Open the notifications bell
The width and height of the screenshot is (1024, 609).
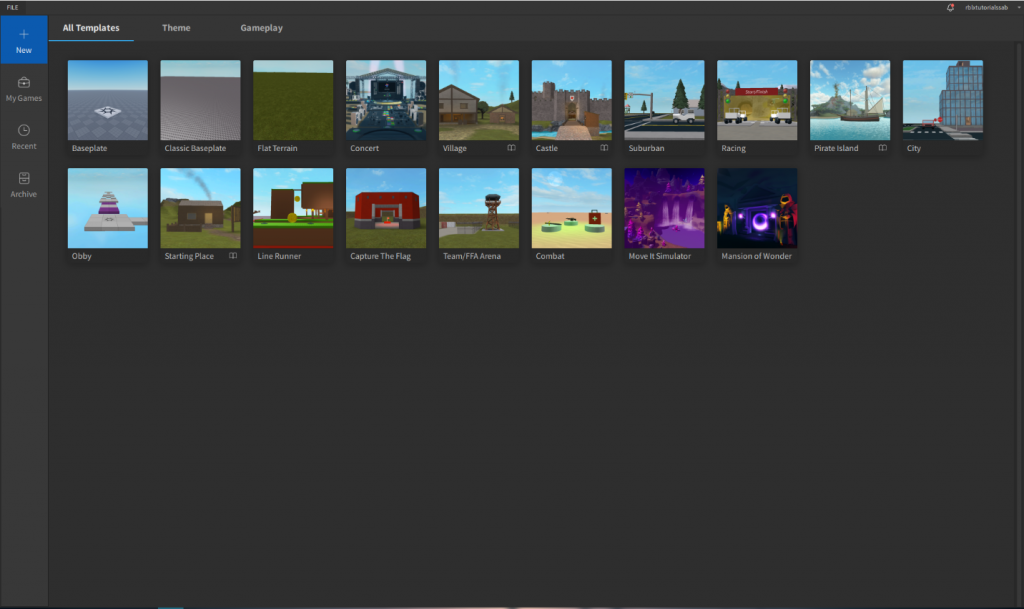click(x=948, y=7)
